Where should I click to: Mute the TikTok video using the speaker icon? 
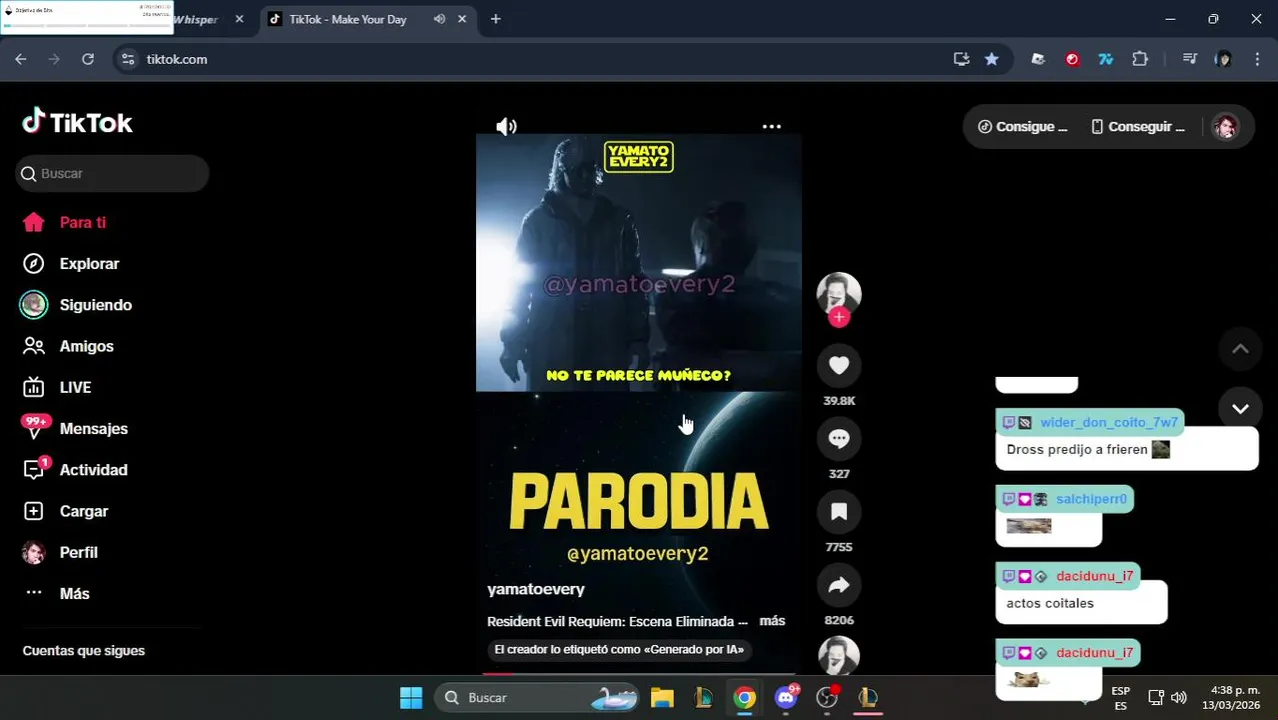click(x=507, y=127)
